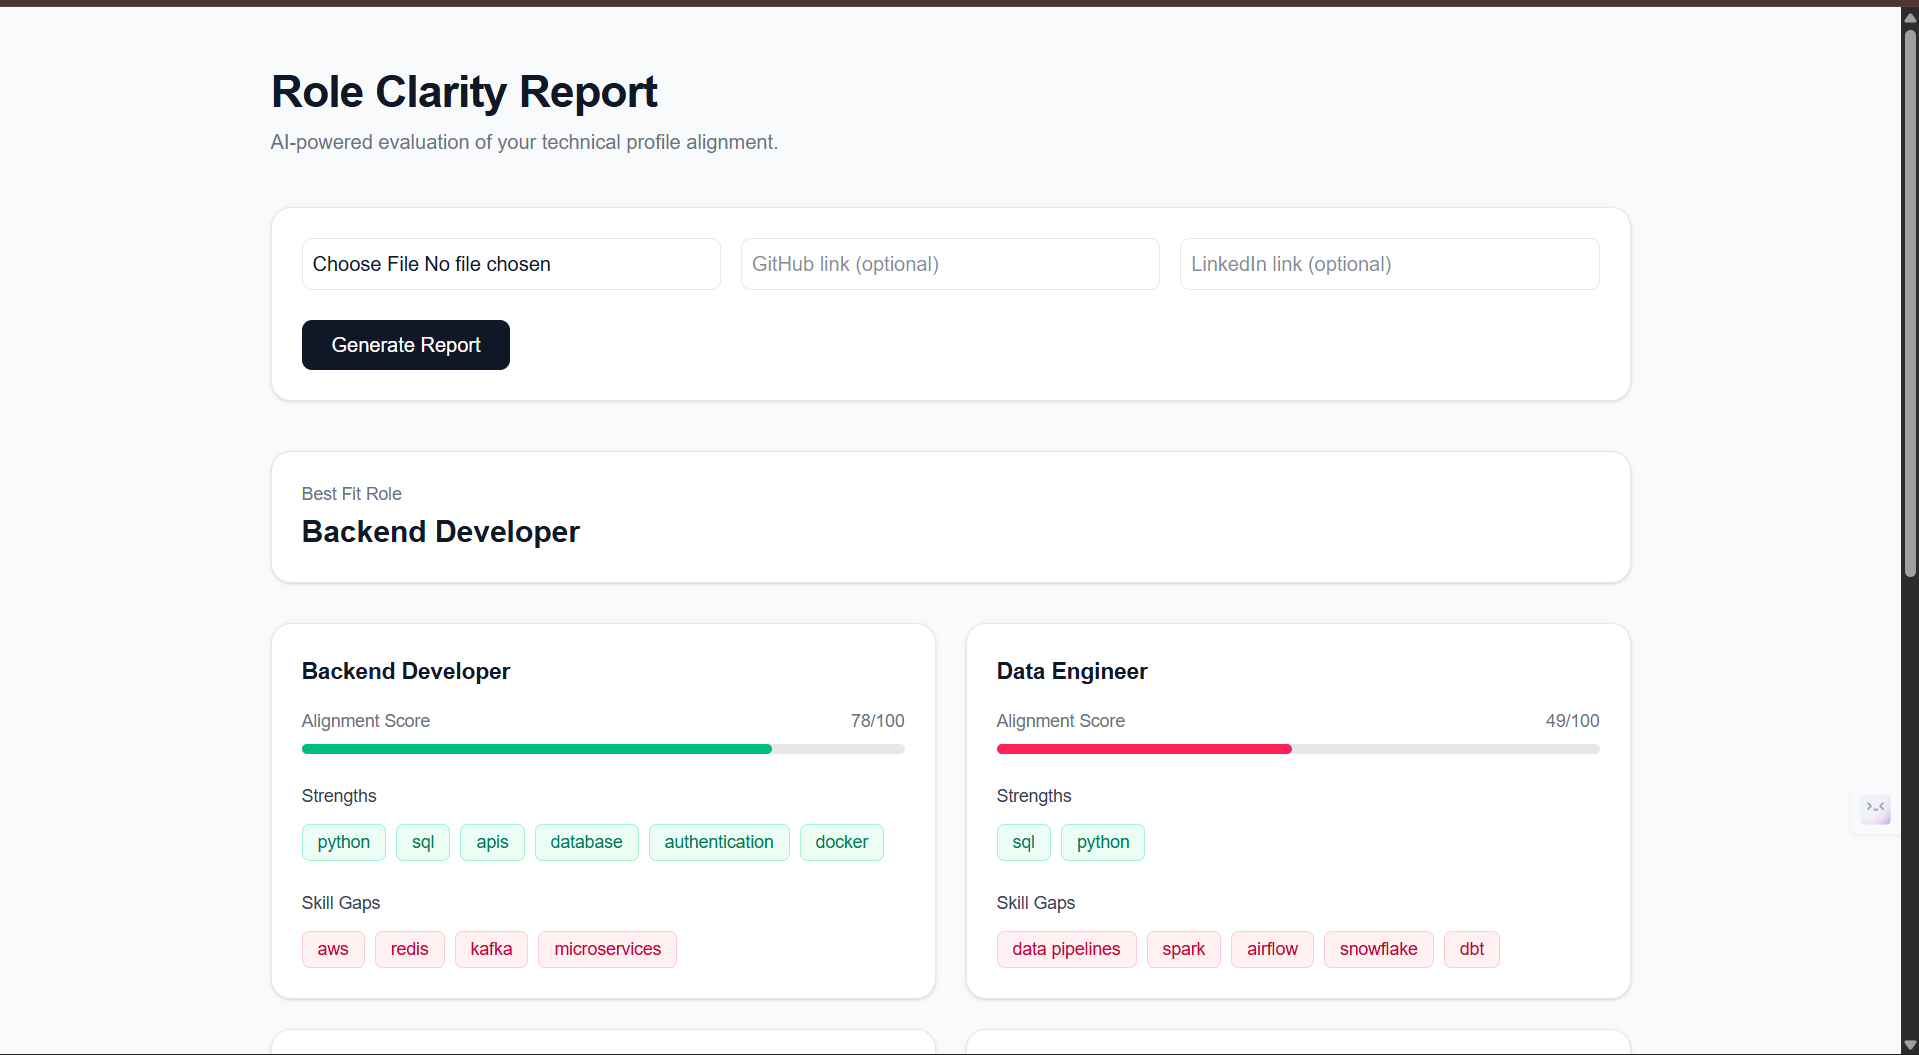1919x1055 pixels.
Task: Click the scrollbar up arrow
Action: [x=1910, y=17]
